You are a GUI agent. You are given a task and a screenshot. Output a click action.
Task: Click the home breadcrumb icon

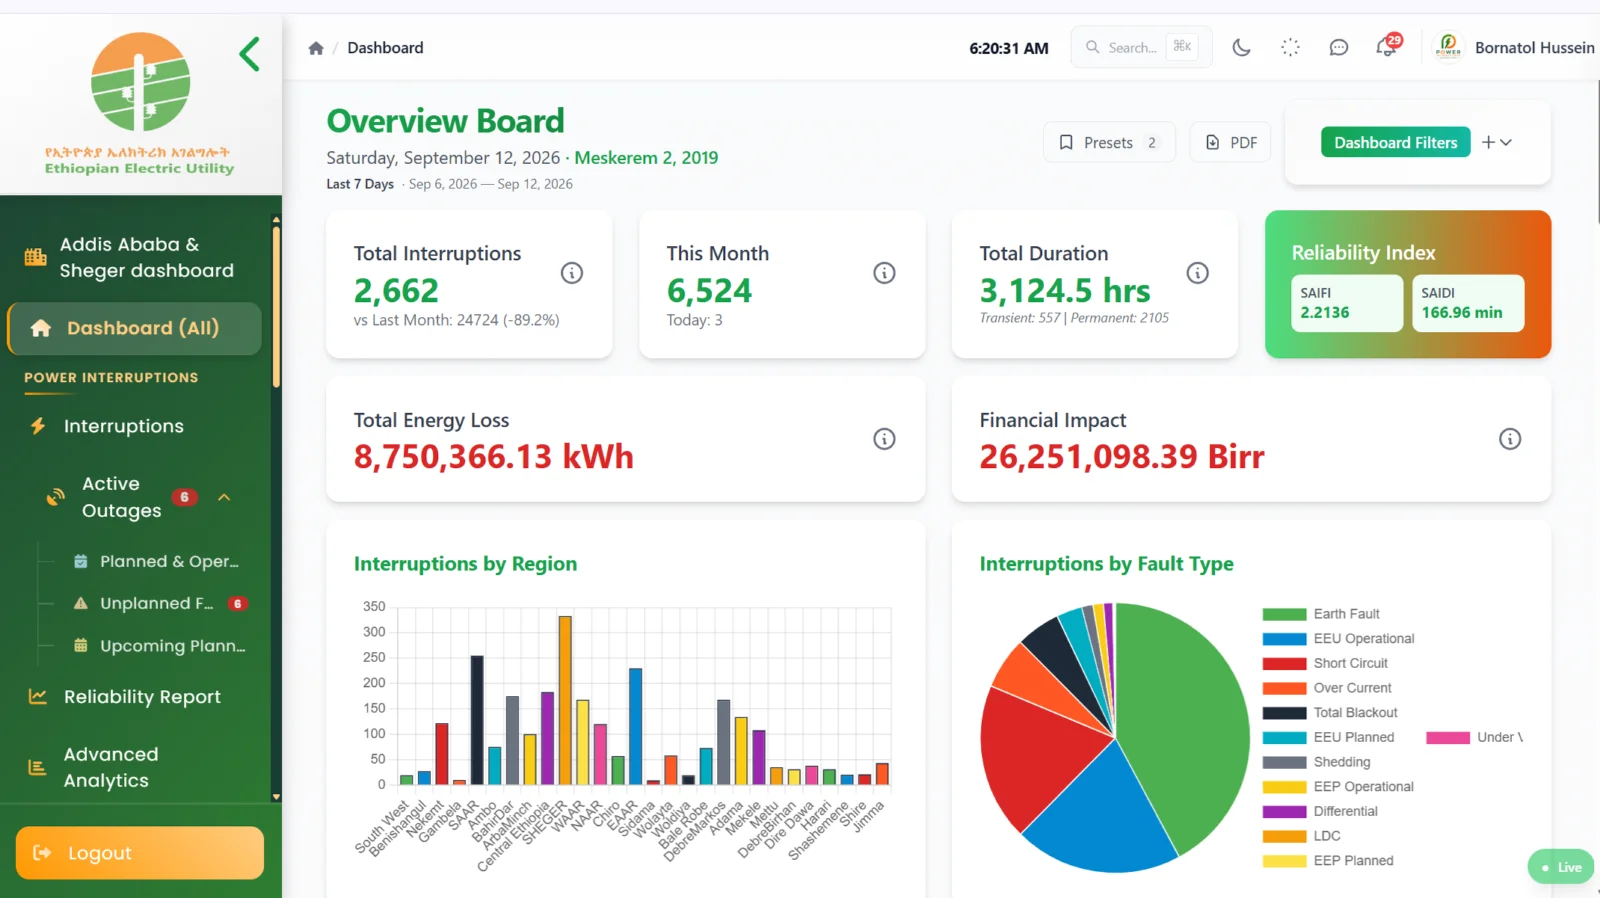point(316,48)
